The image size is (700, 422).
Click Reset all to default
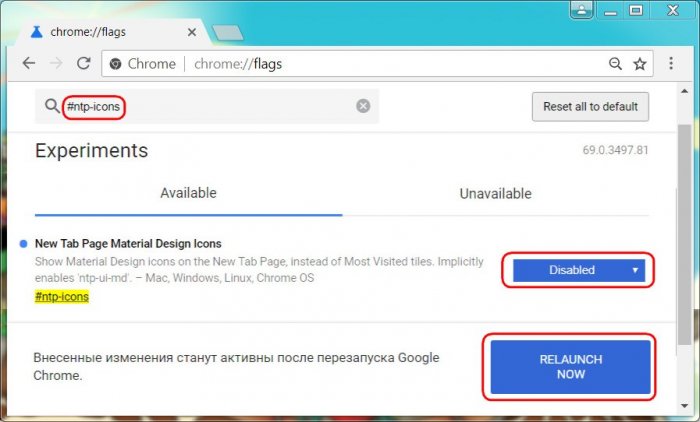click(x=590, y=107)
